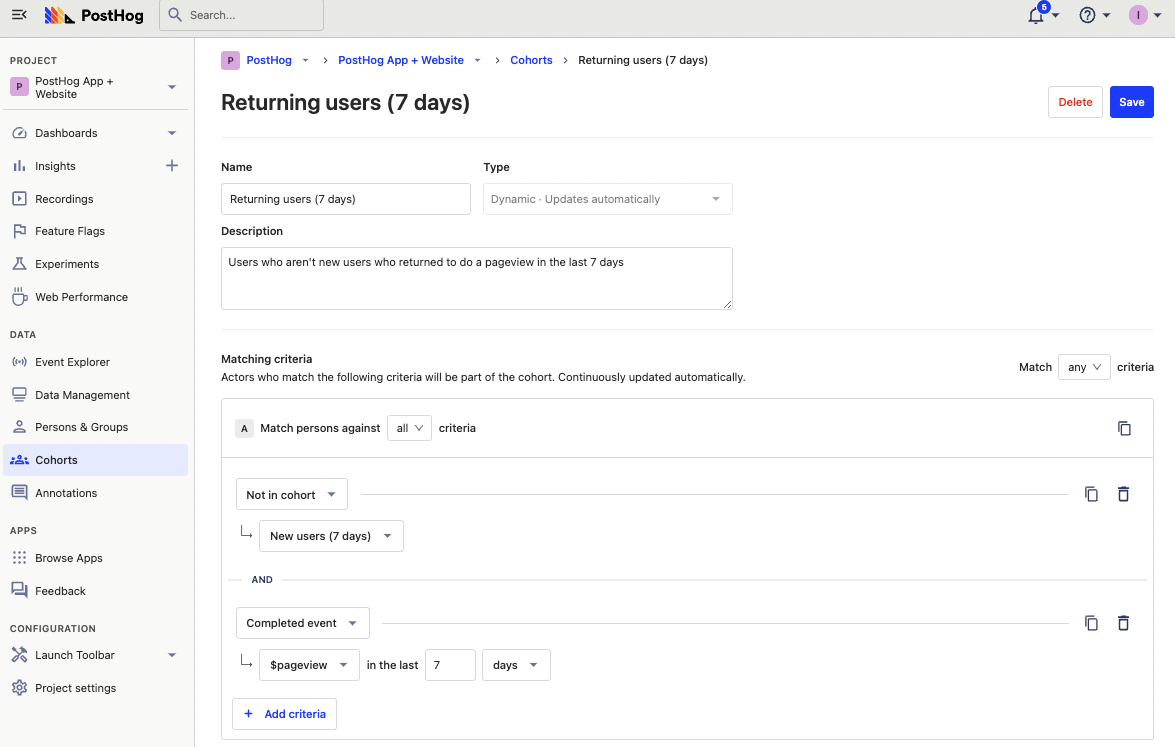Image resolution: width=1175 pixels, height=747 pixels.
Task: Click the Cohorts breadcrumb link
Action: (531, 60)
